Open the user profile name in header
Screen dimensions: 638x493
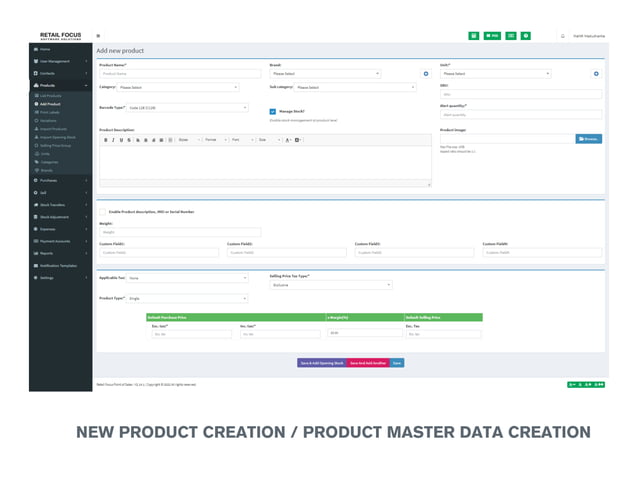(x=589, y=36)
